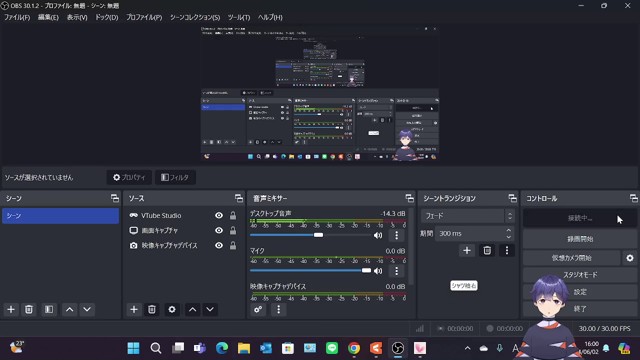Add transition with plus icon

467,250
